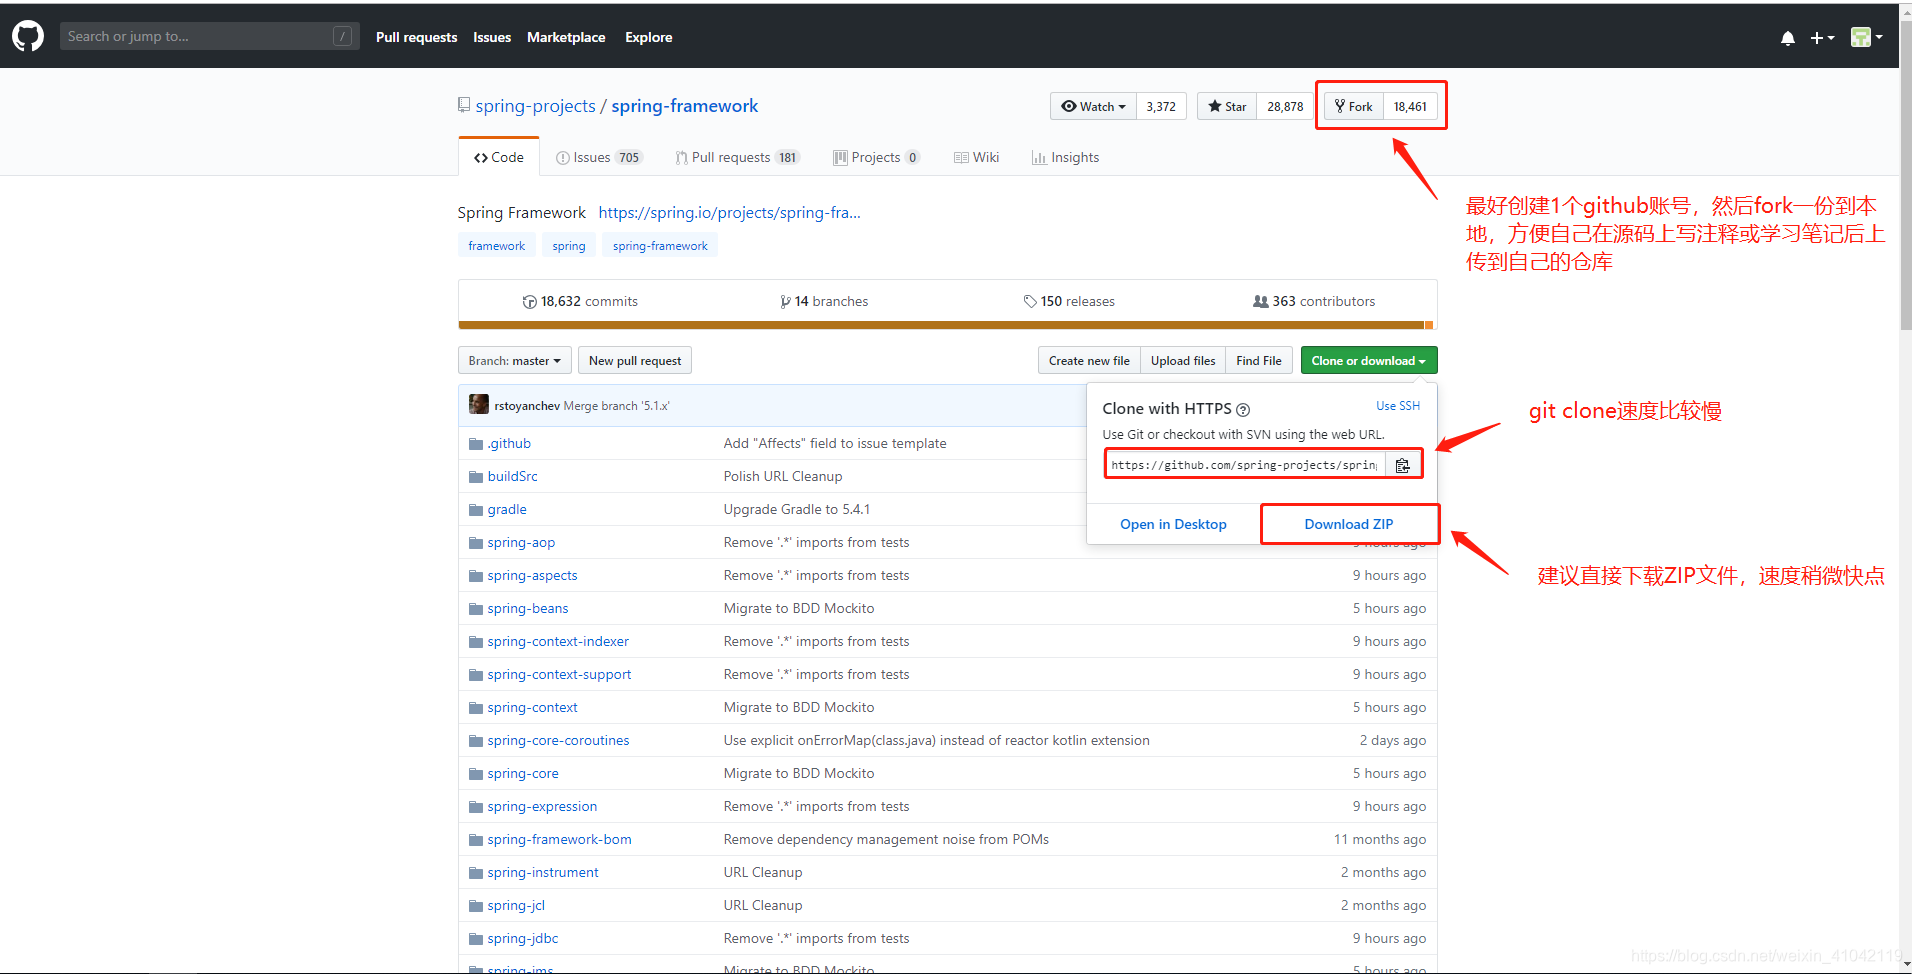Open the spring-aop folder

pyautogui.click(x=521, y=542)
